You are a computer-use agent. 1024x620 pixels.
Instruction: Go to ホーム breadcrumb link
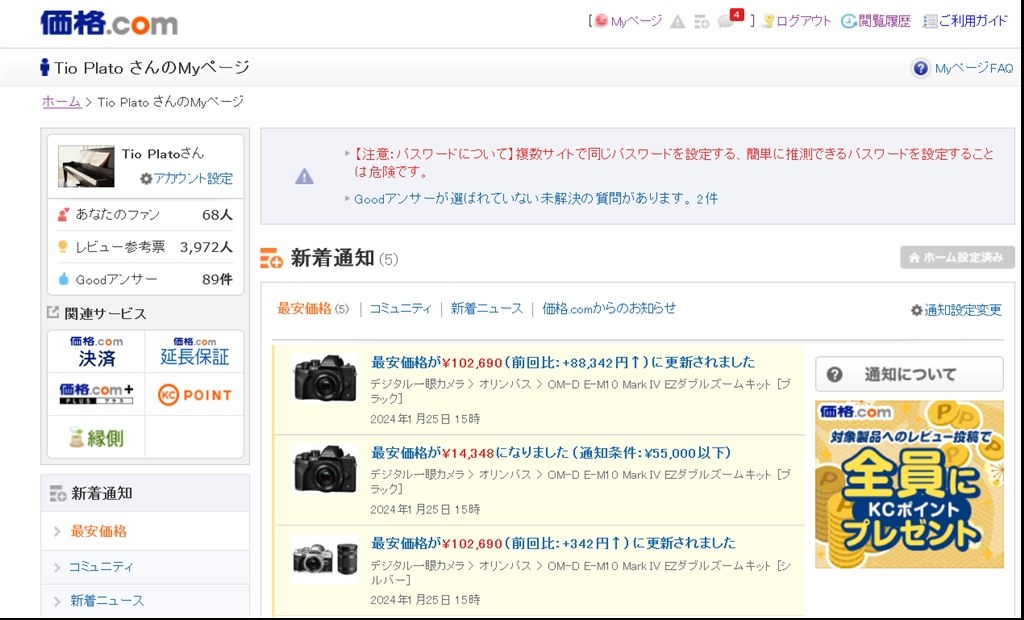61,101
